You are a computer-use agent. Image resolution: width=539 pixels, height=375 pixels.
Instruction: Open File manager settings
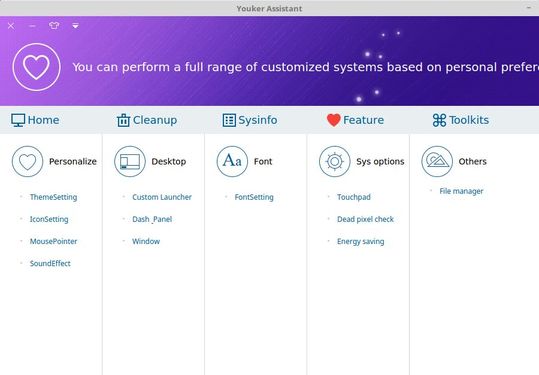461,191
